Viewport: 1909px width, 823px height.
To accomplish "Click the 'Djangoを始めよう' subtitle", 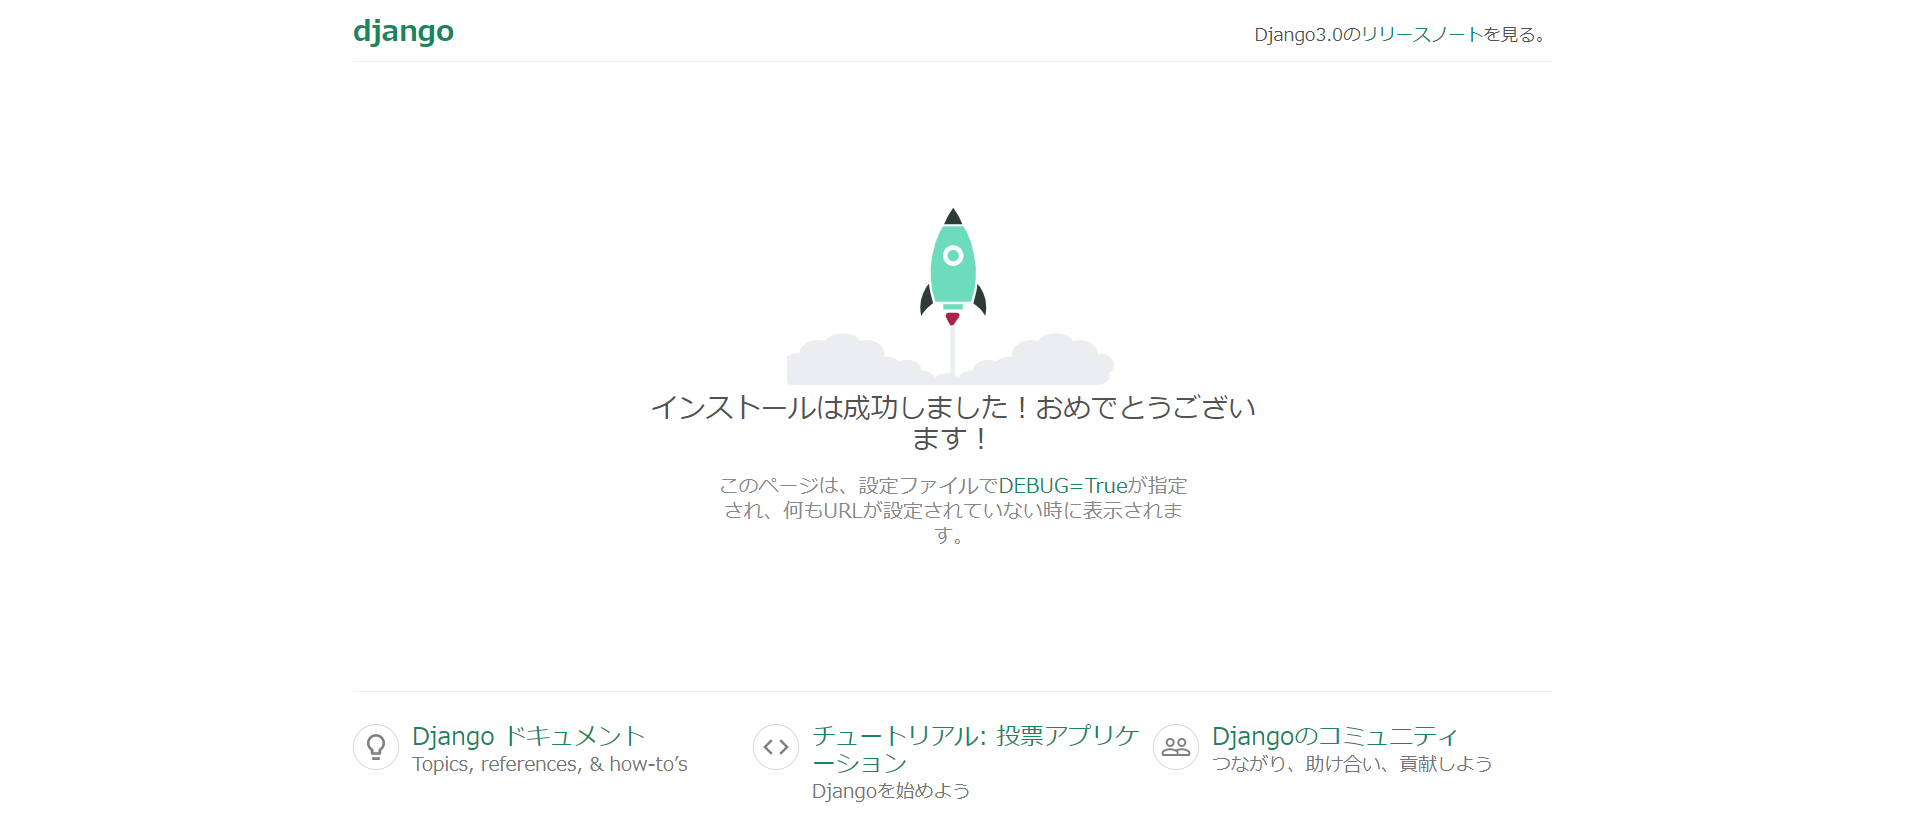I will pyautogui.click(x=891, y=791).
